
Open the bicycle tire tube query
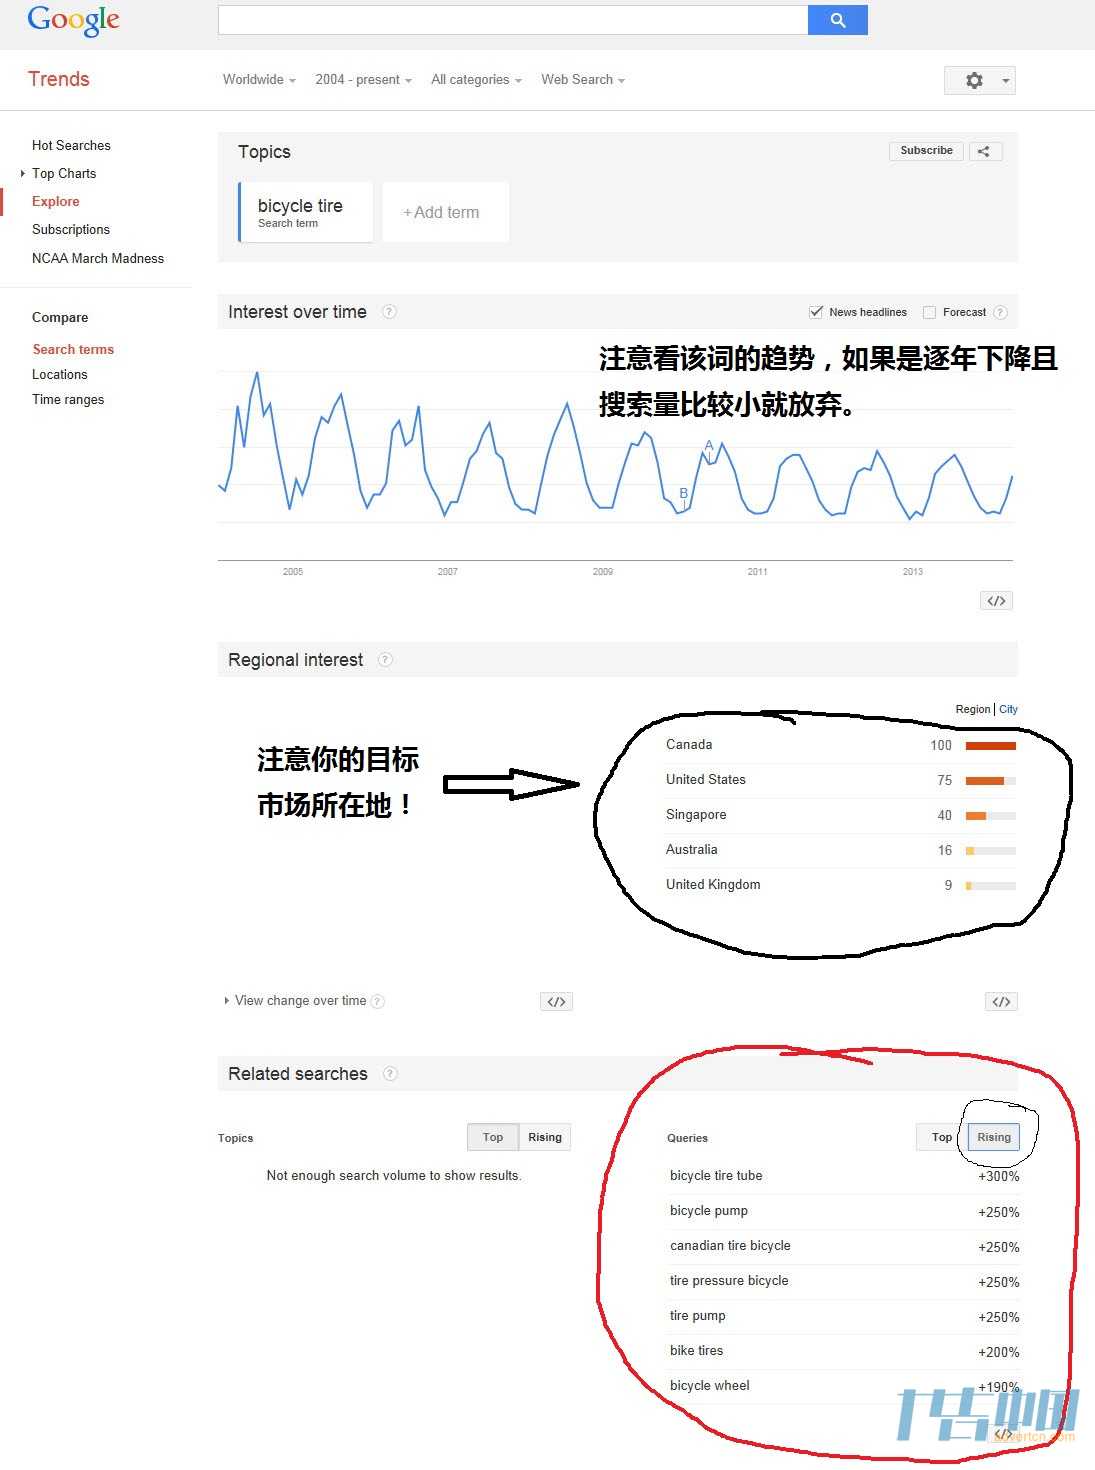click(x=716, y=1176)
